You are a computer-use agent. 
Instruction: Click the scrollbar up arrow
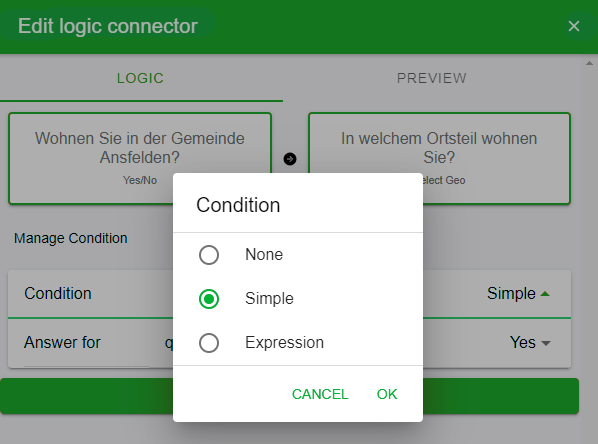(589, 63)
